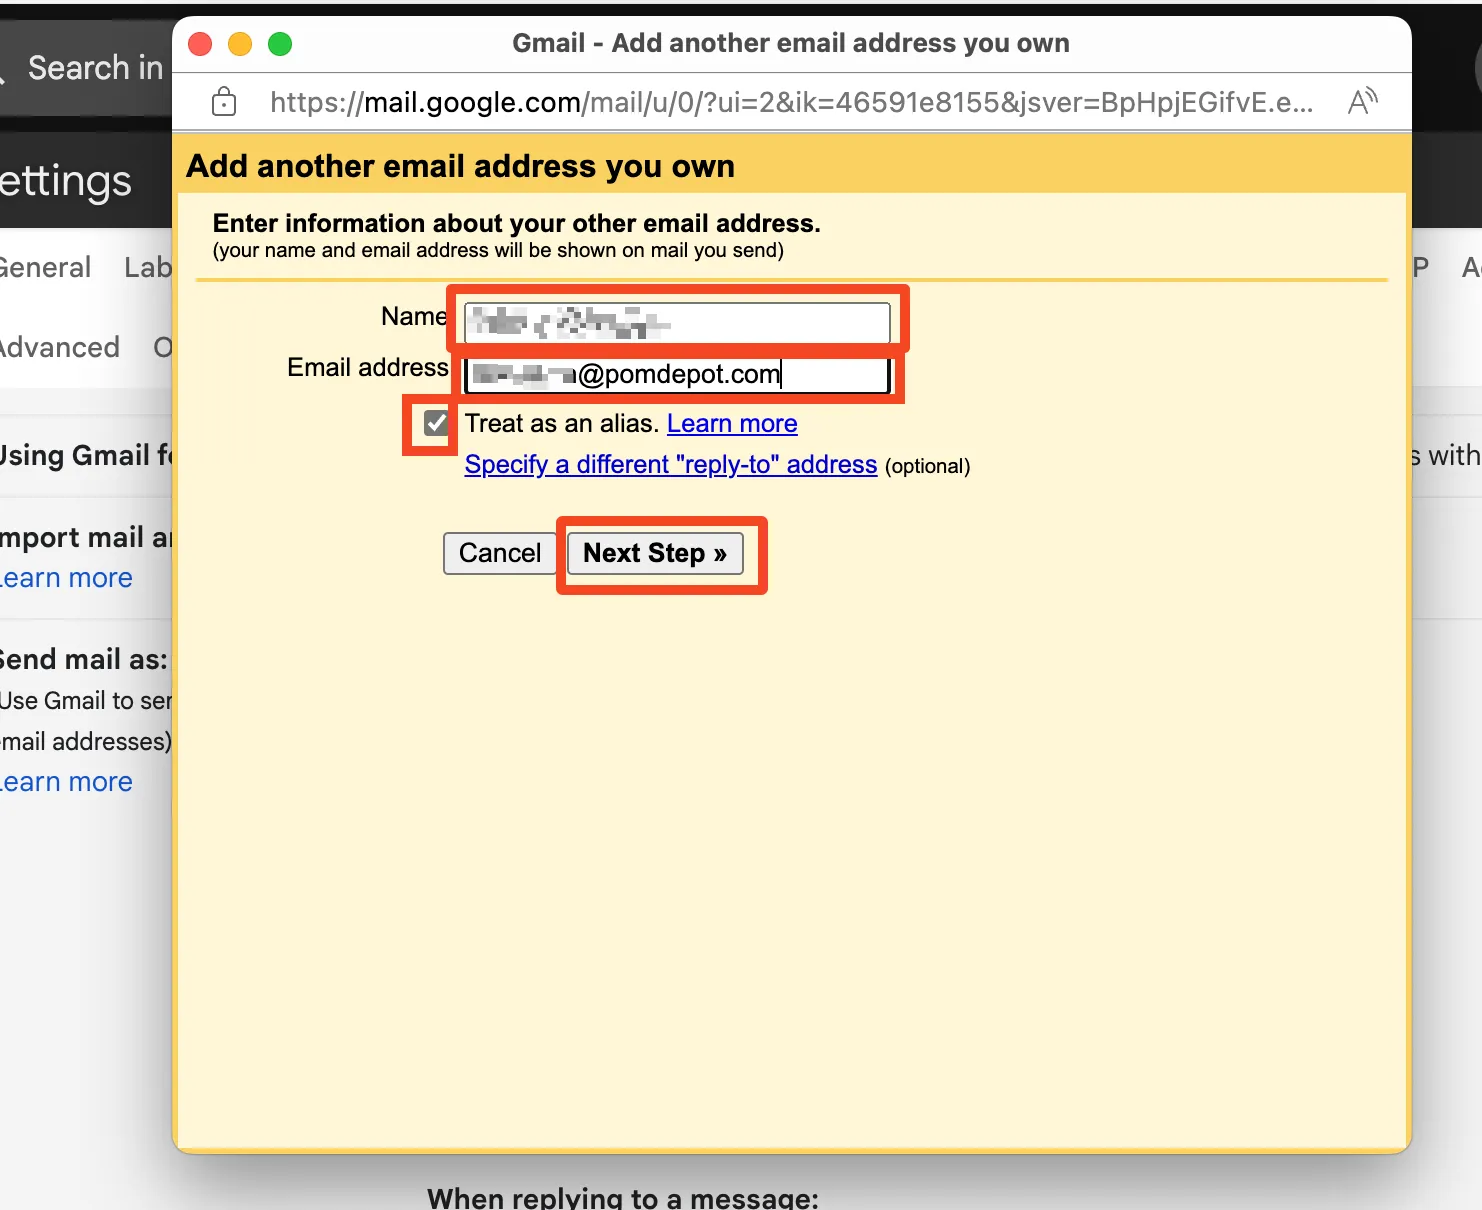Screen dimensions: 1482x1210
Task: Click the read aloud icon in address bar
Action: click(x=1363, y=101)
